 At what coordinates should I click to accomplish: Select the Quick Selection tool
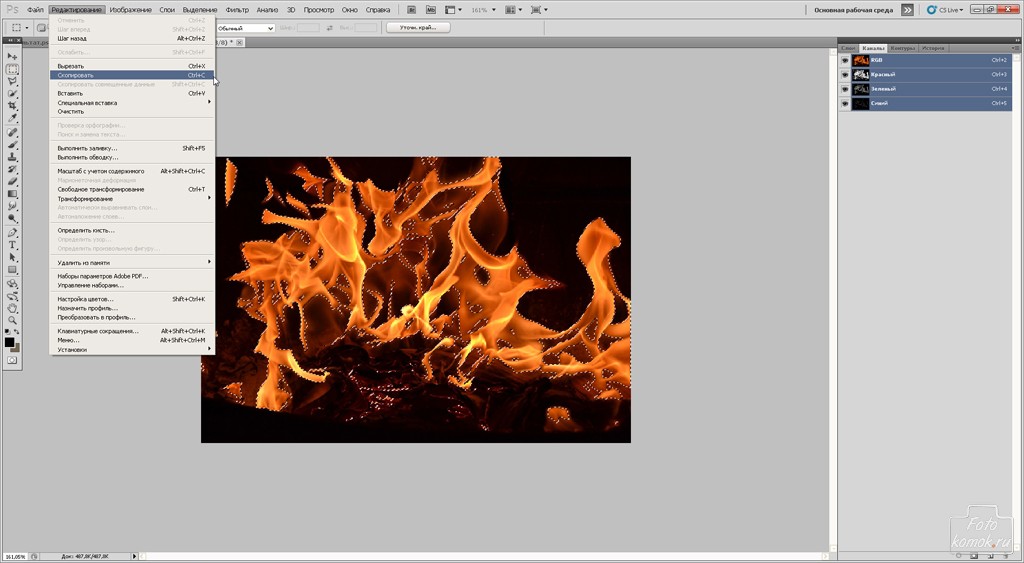coord(12,94)
